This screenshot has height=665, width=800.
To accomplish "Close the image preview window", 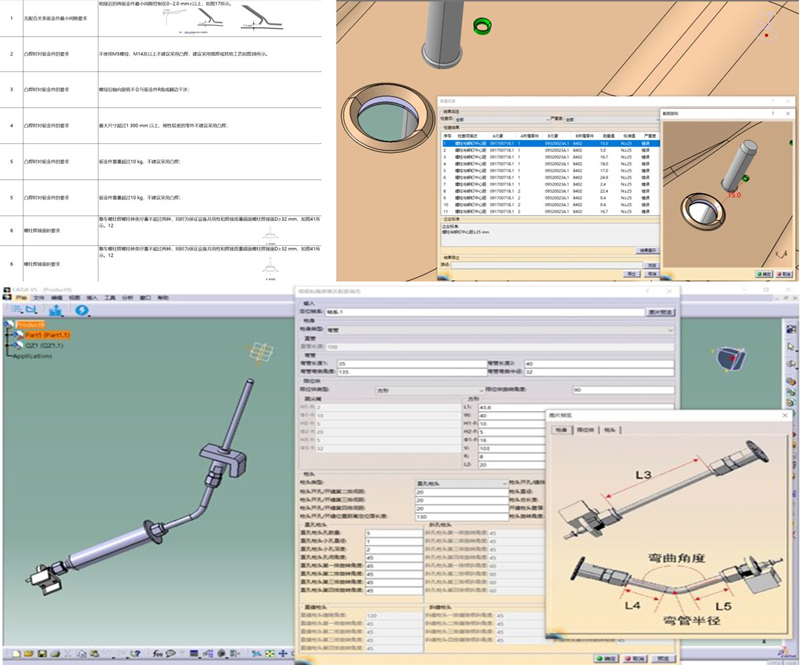I will coord(785,415).
